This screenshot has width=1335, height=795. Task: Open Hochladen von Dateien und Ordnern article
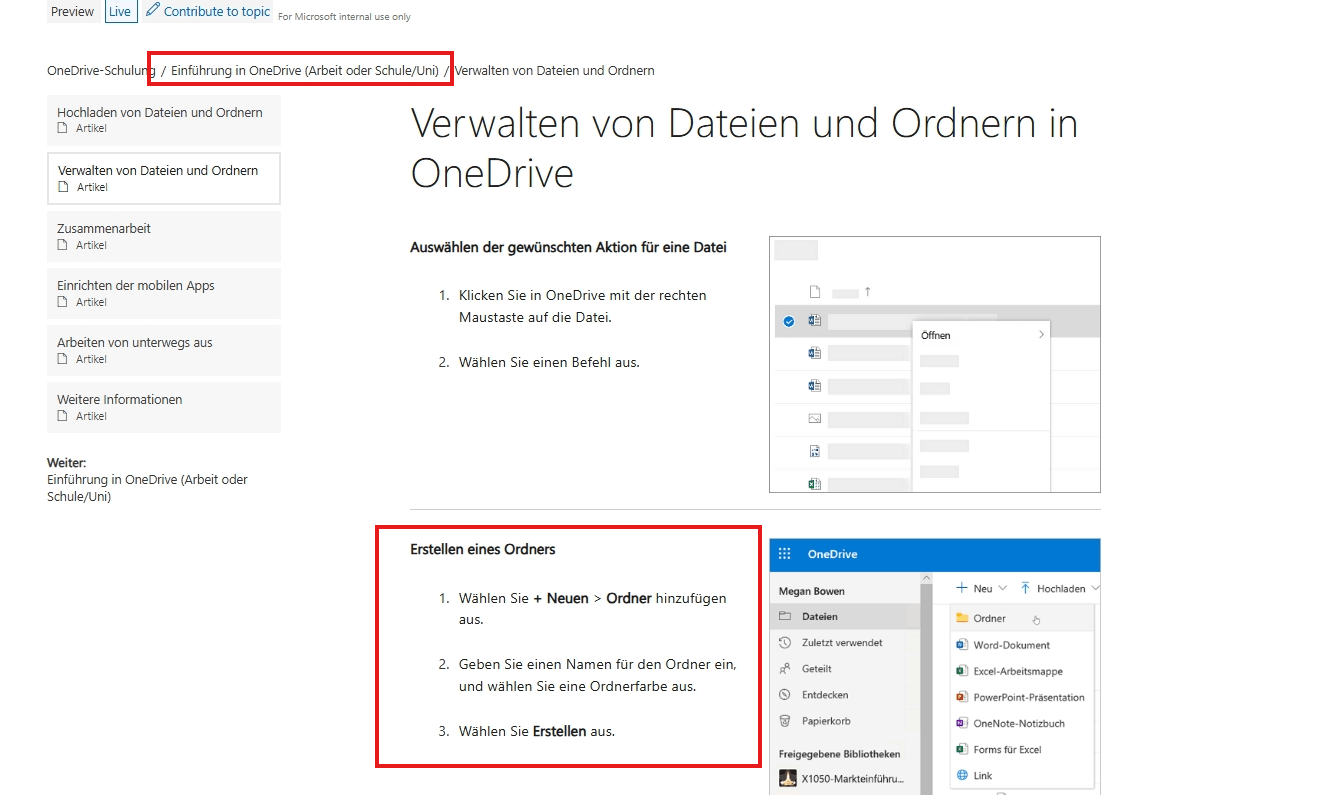[164, 120]
